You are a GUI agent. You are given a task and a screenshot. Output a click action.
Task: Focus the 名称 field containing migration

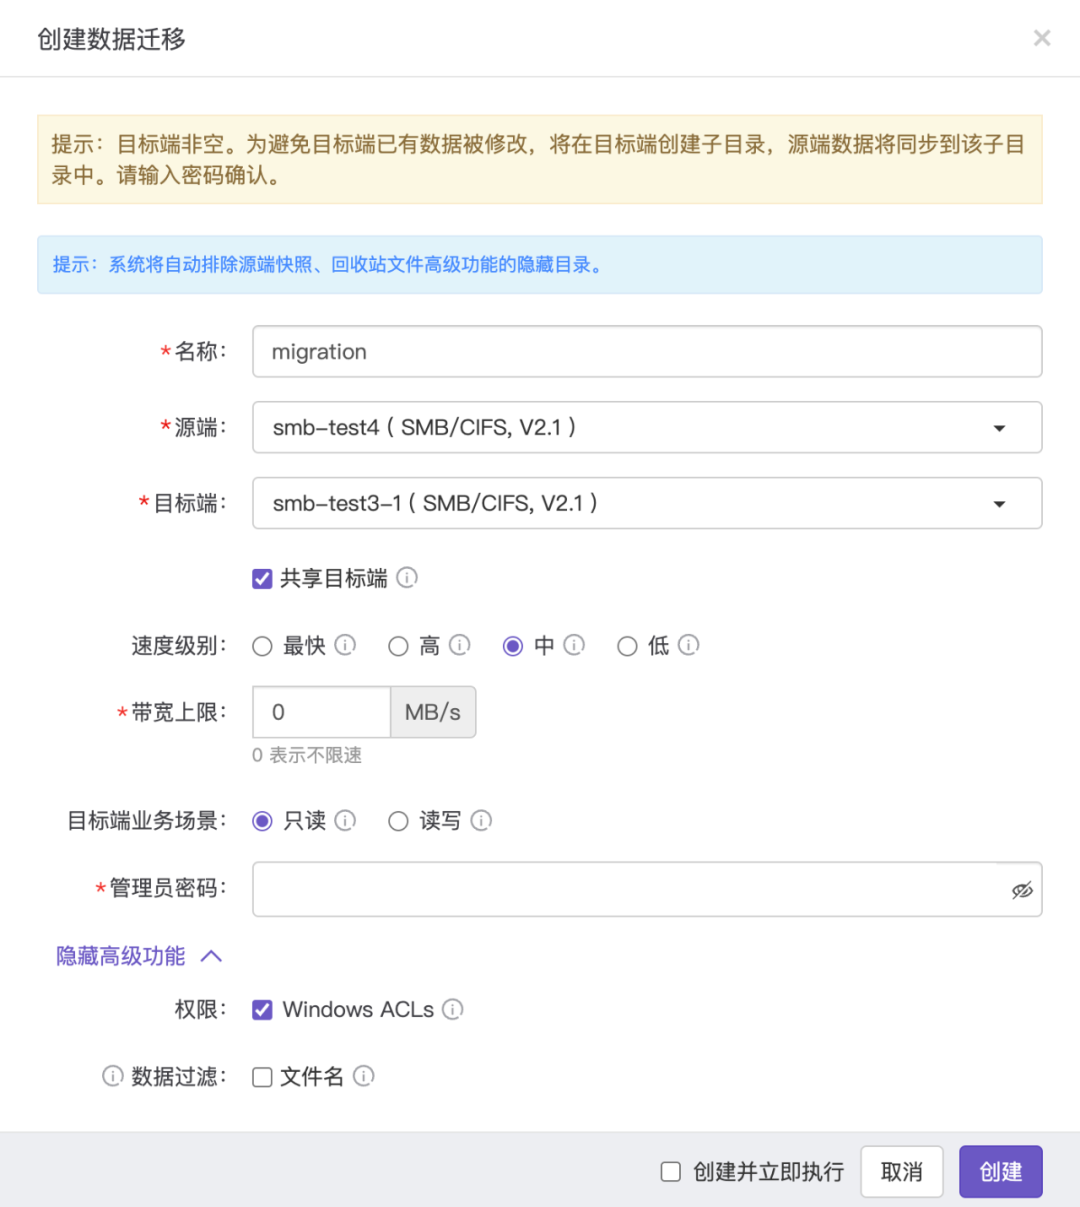(x=647, y=351)
